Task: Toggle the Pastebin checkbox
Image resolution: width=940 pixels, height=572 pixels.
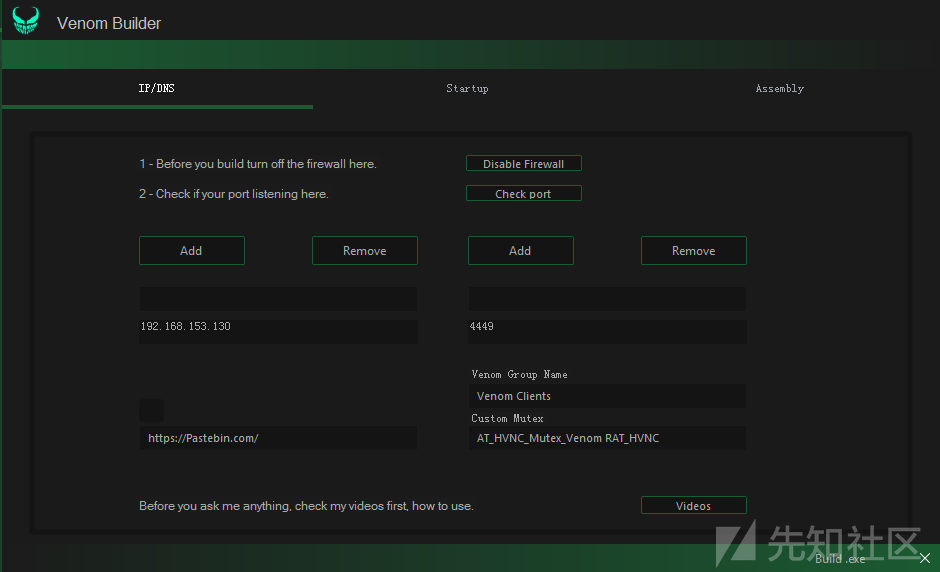Action: pos(151,411)
